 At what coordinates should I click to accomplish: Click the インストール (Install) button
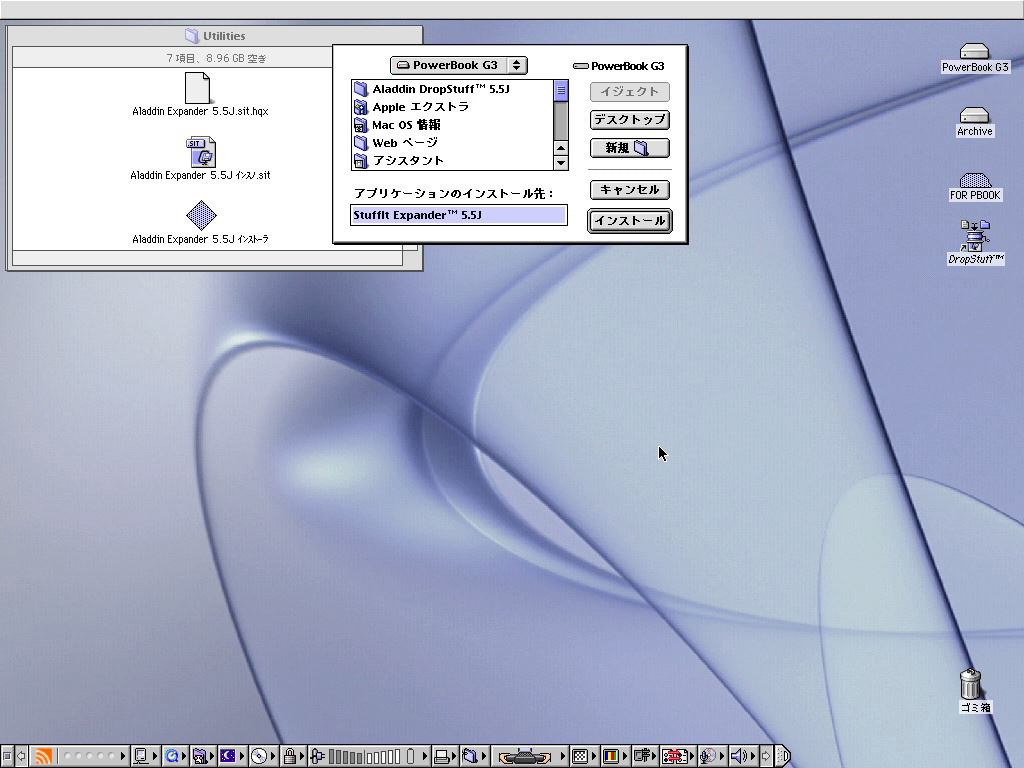[x=630, y=221]
